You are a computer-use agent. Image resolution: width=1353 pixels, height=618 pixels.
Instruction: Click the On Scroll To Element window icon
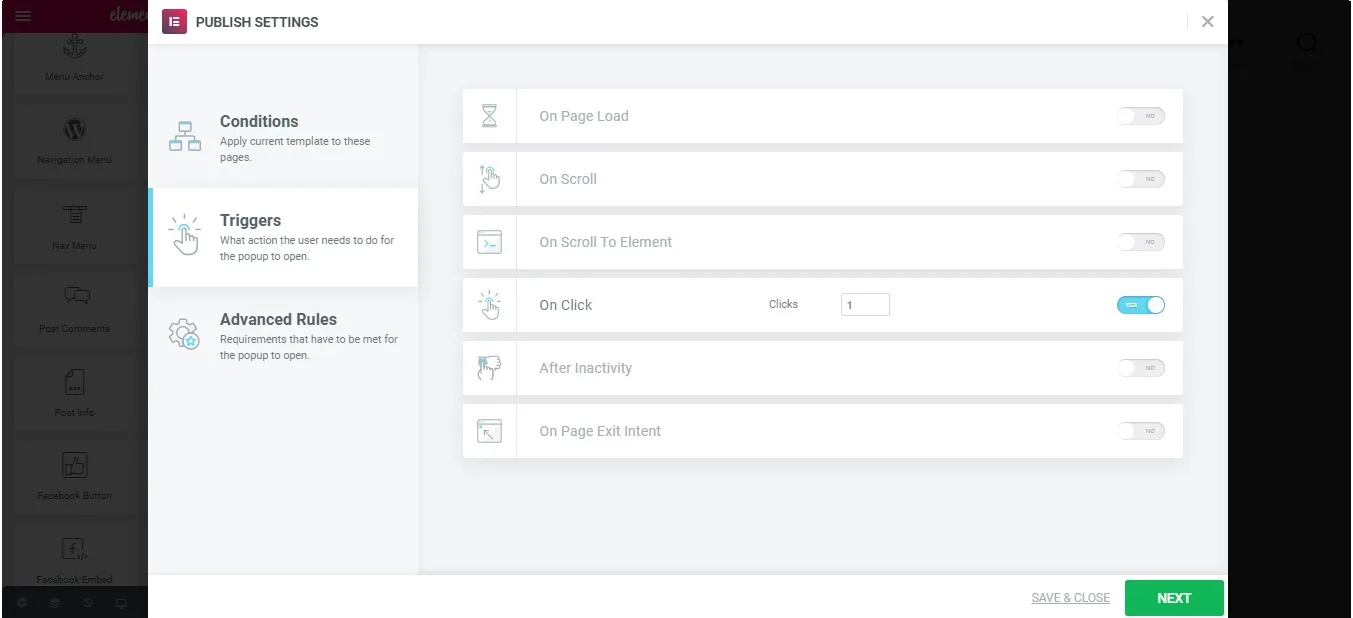tap(489, 242)
